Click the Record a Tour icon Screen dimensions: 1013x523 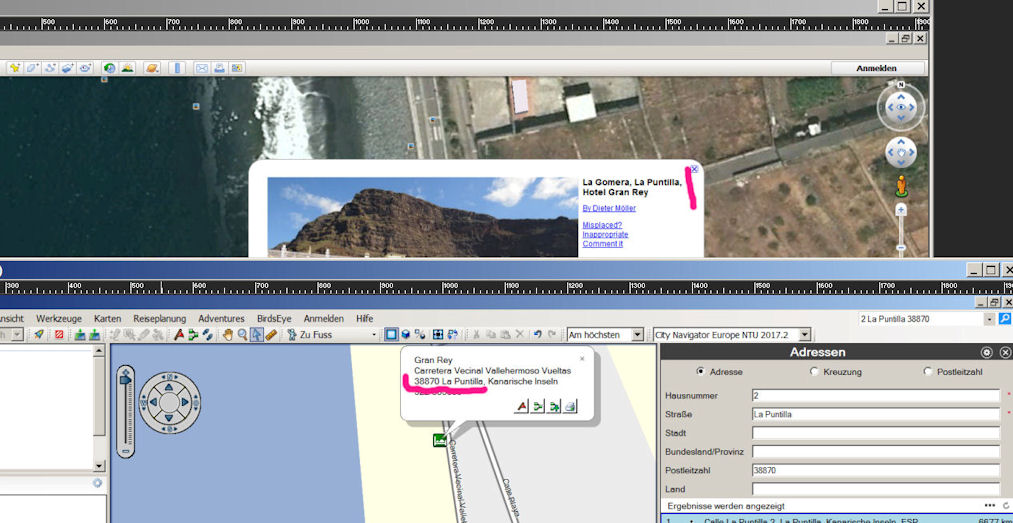(x=85, y=68)
